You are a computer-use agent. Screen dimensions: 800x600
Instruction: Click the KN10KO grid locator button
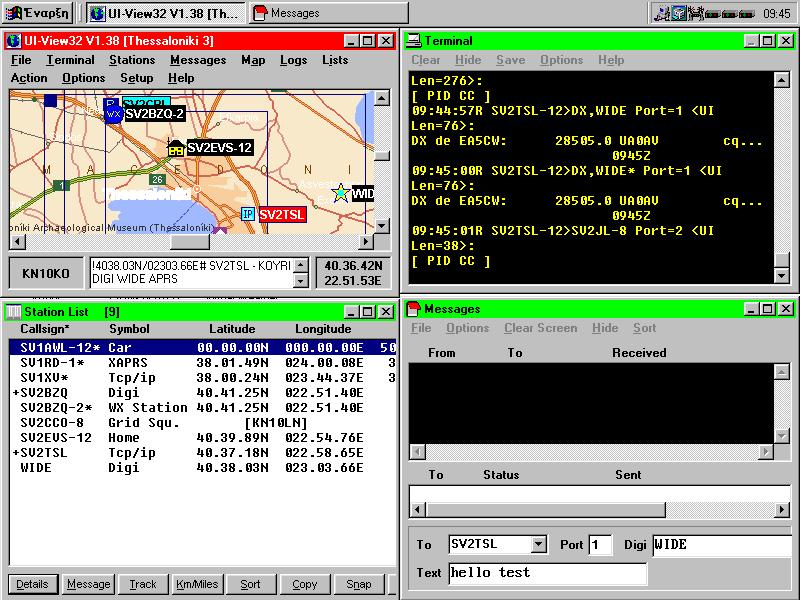click(46, 273)
